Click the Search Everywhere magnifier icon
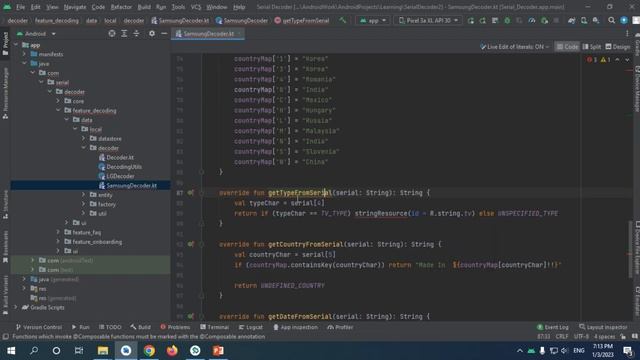The image size is (640, 360). pos(611,20)
